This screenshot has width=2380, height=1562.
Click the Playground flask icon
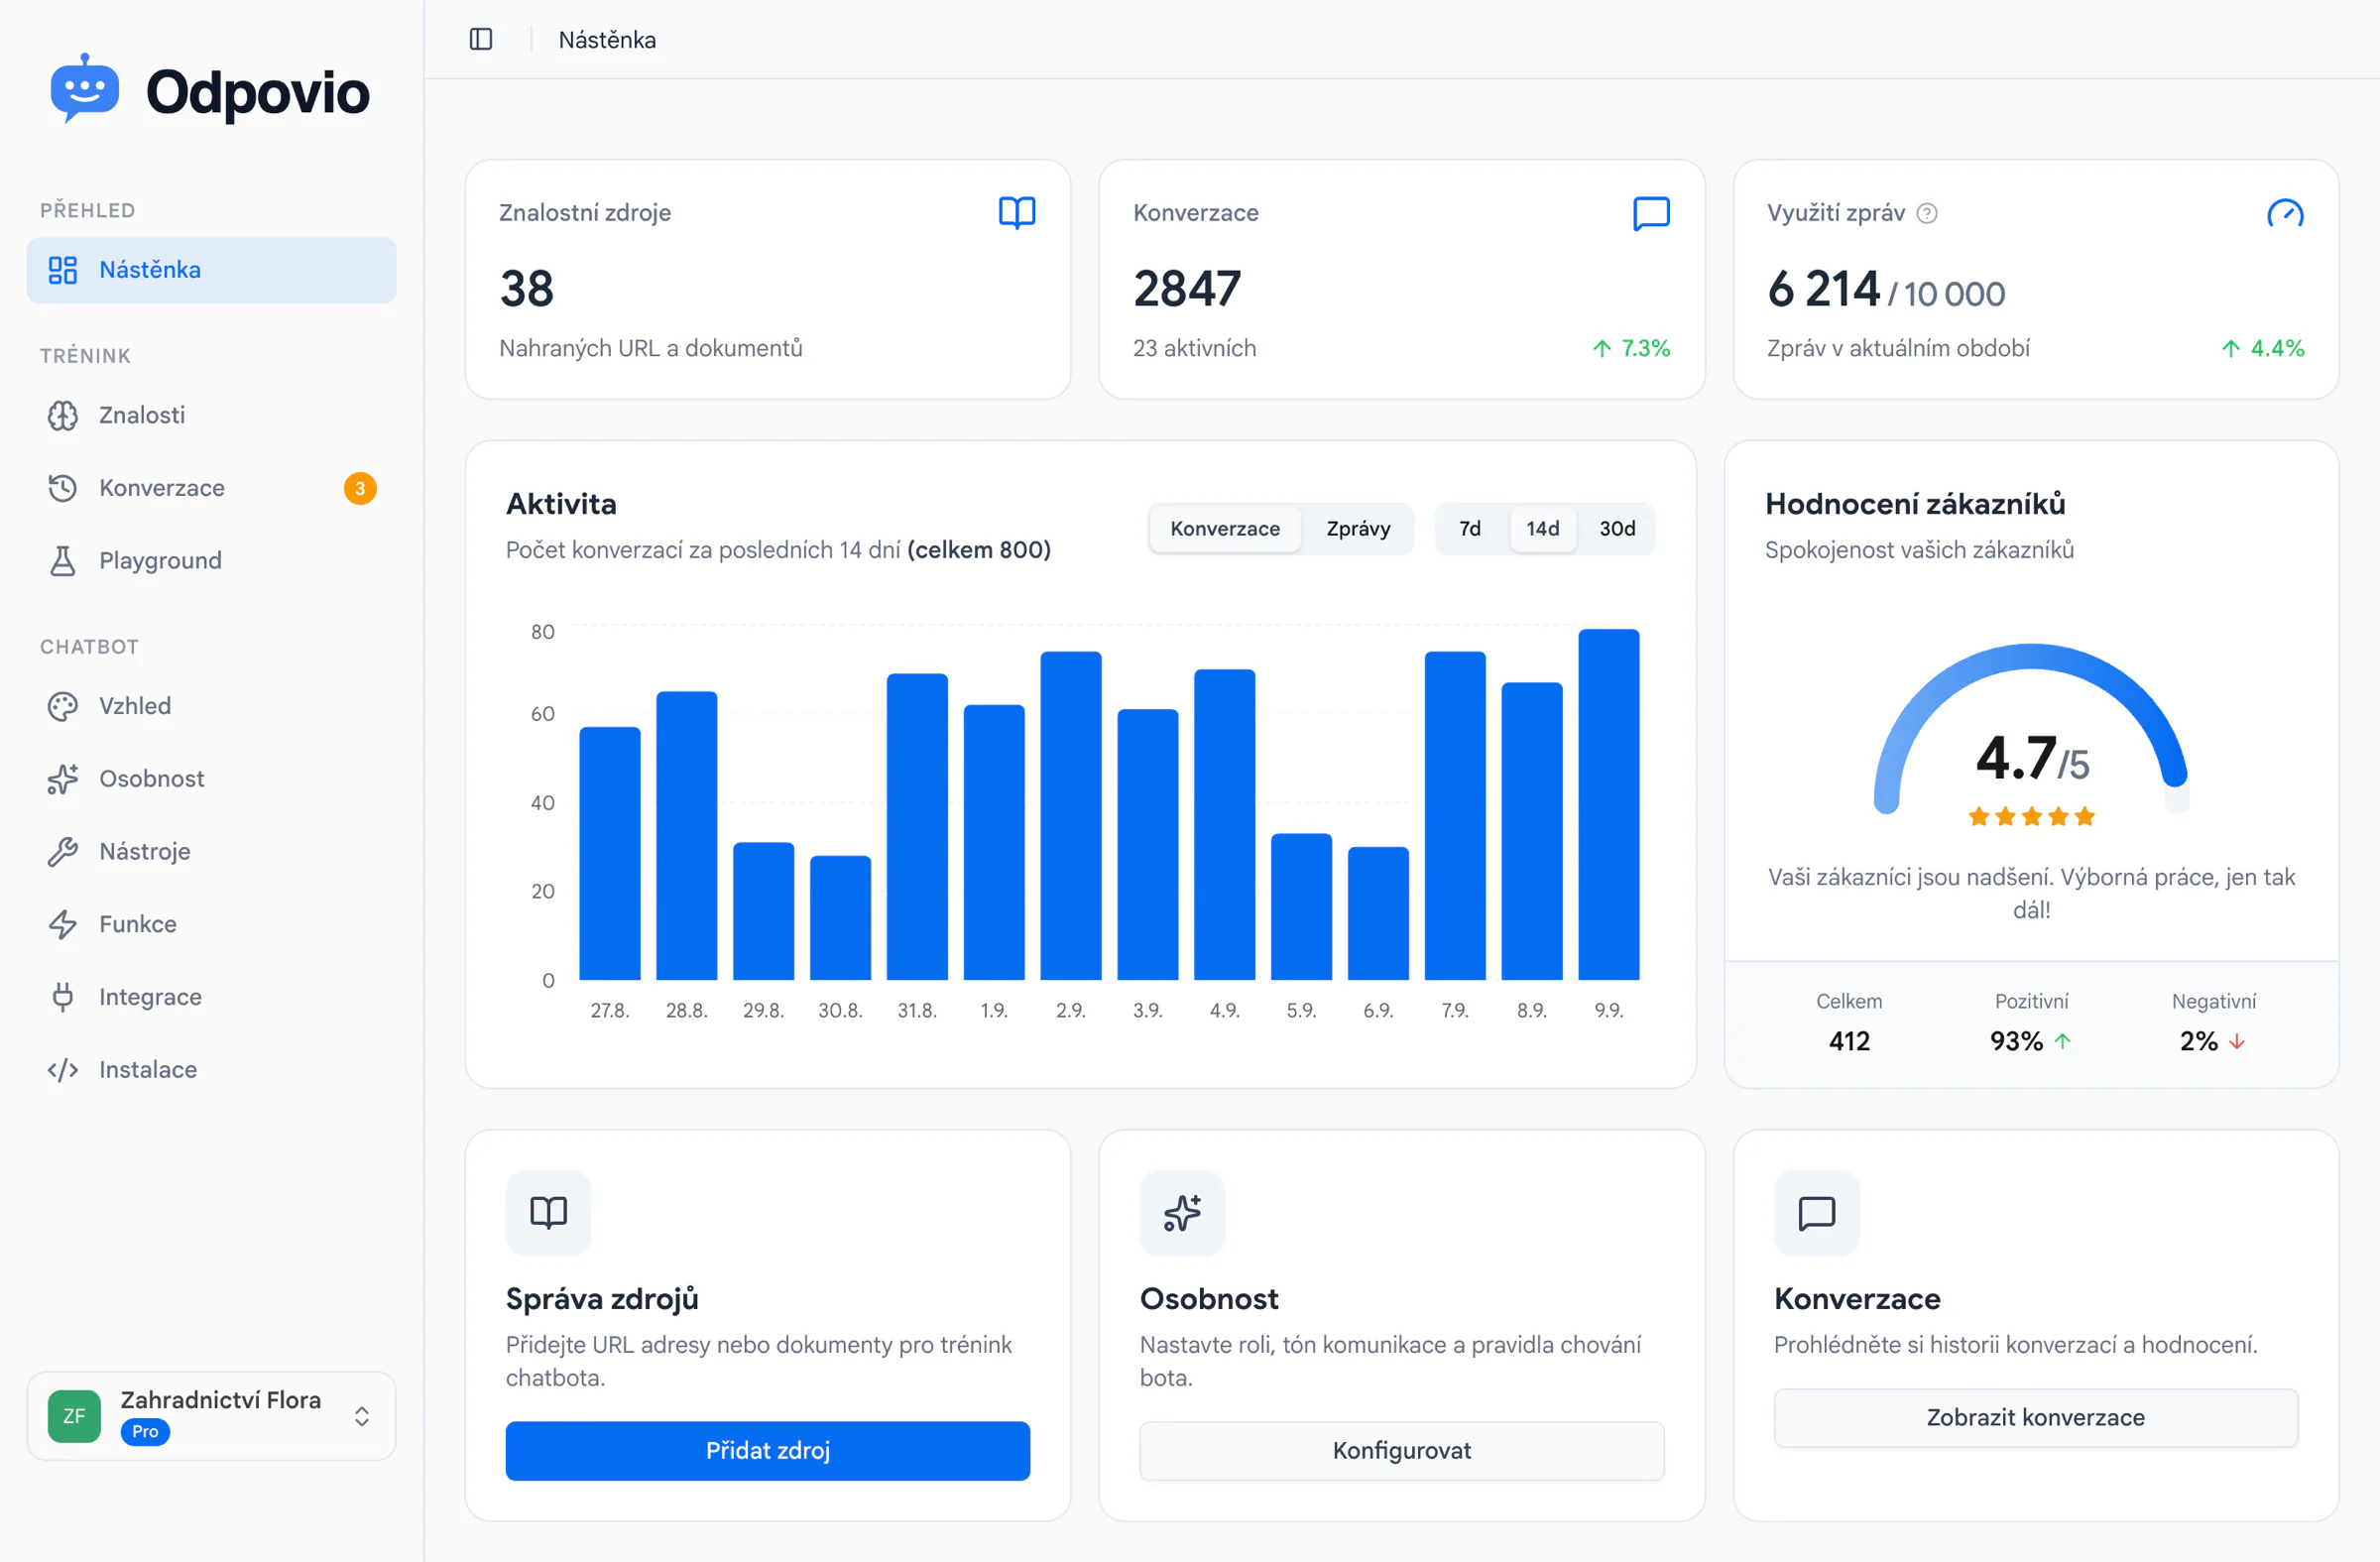(x=63, y=561)
